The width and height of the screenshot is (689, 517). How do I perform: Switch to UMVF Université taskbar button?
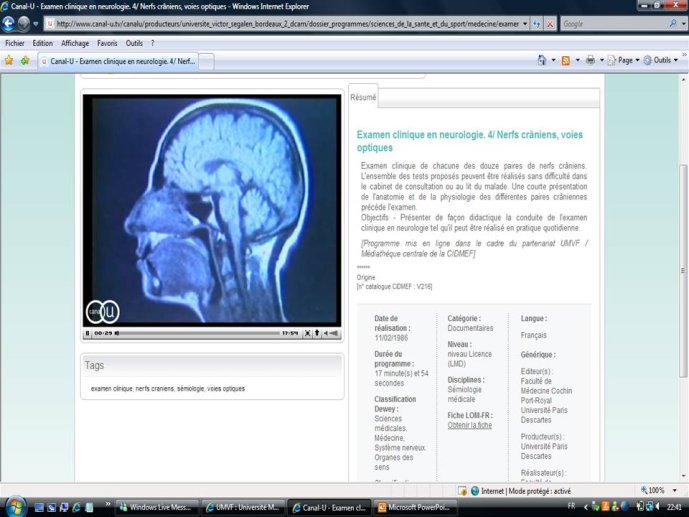[x=243, y=507]
